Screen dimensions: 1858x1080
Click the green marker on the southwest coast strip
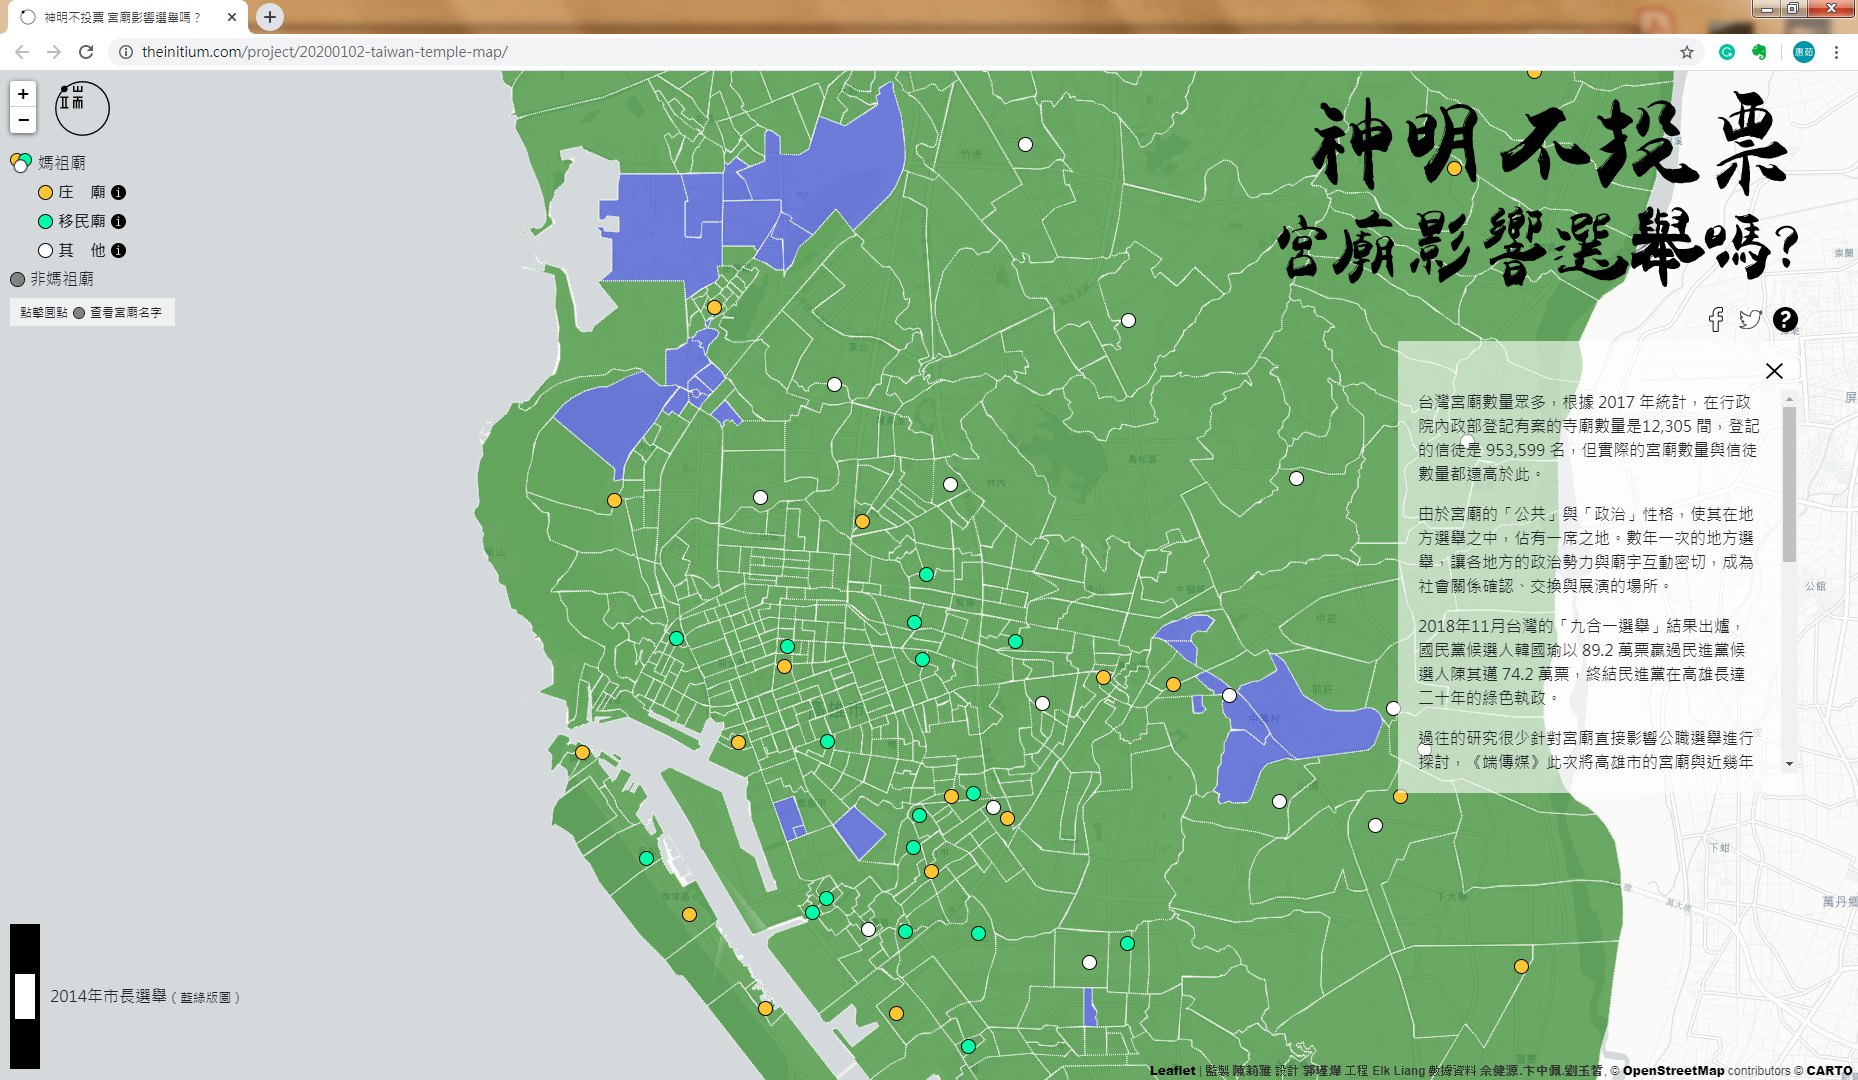(x=646, y=858)
